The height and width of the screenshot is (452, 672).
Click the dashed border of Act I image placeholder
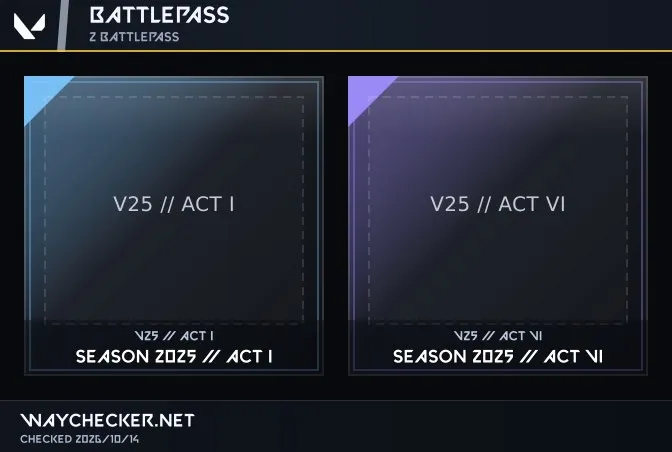(x=174, y=97)
